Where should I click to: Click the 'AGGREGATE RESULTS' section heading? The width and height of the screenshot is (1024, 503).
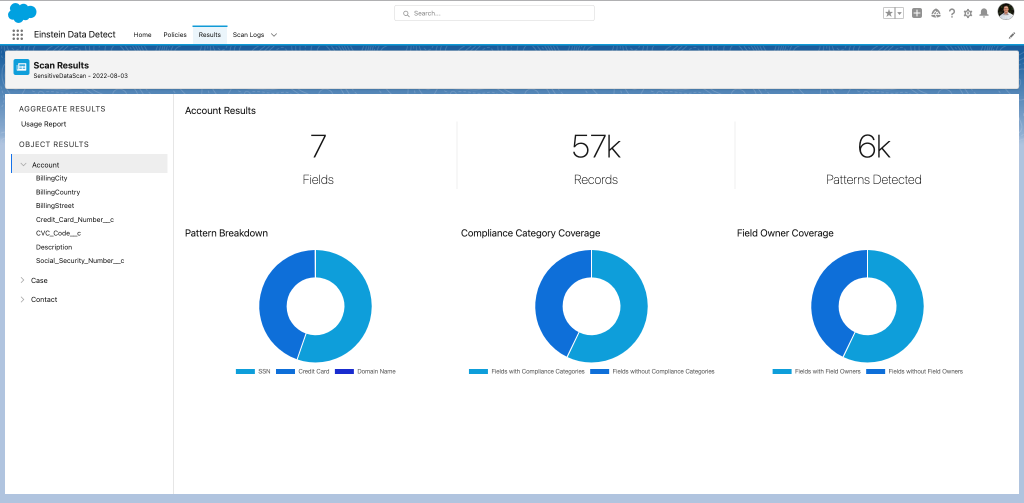coord(62,109)
